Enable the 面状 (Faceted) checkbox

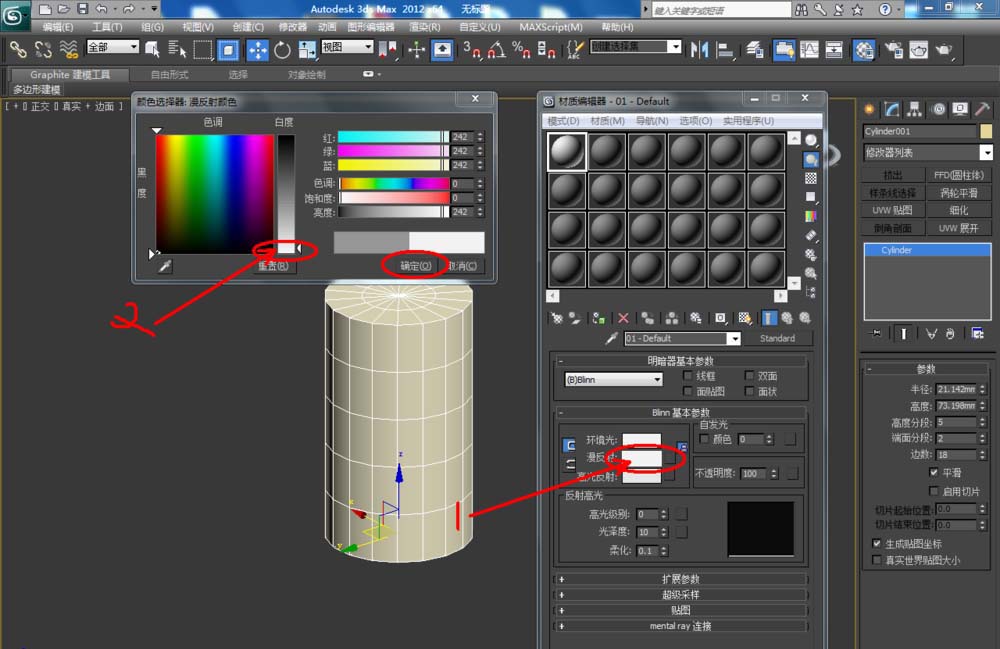click(x=749, y=391)
